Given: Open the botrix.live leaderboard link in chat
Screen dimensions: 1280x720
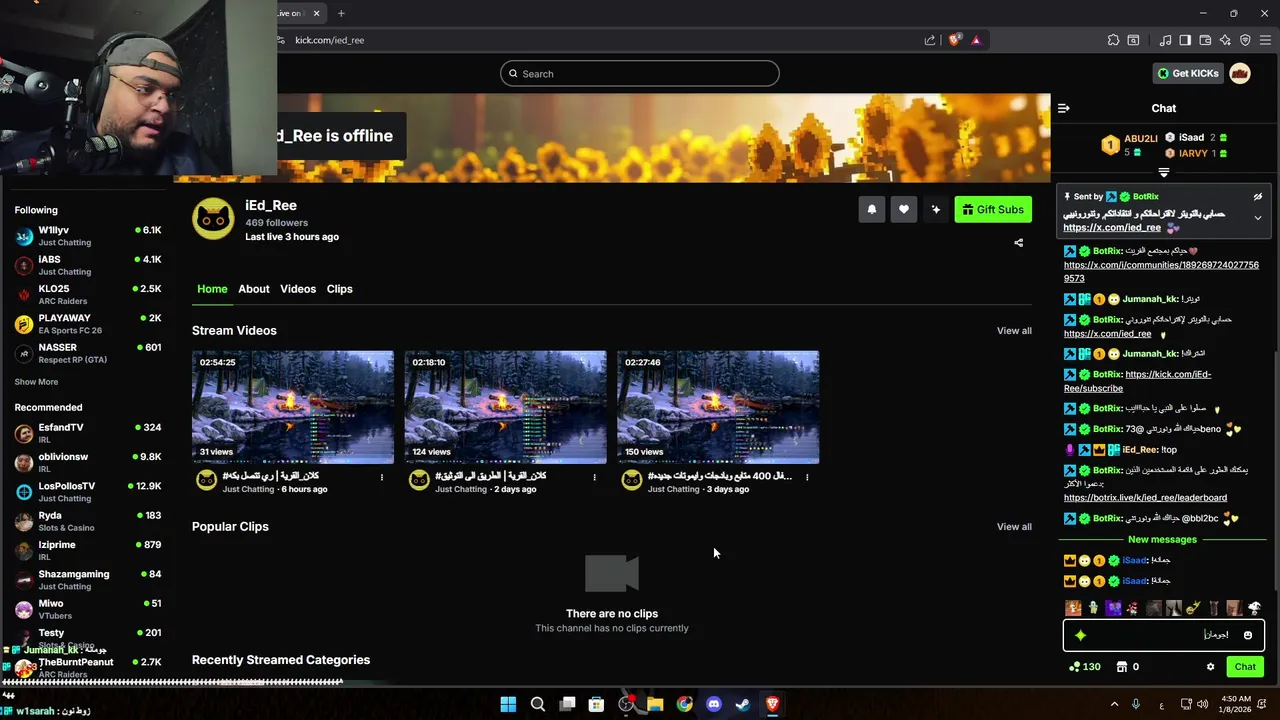Looking at the screenshot, I should [x=1145, y=498].
